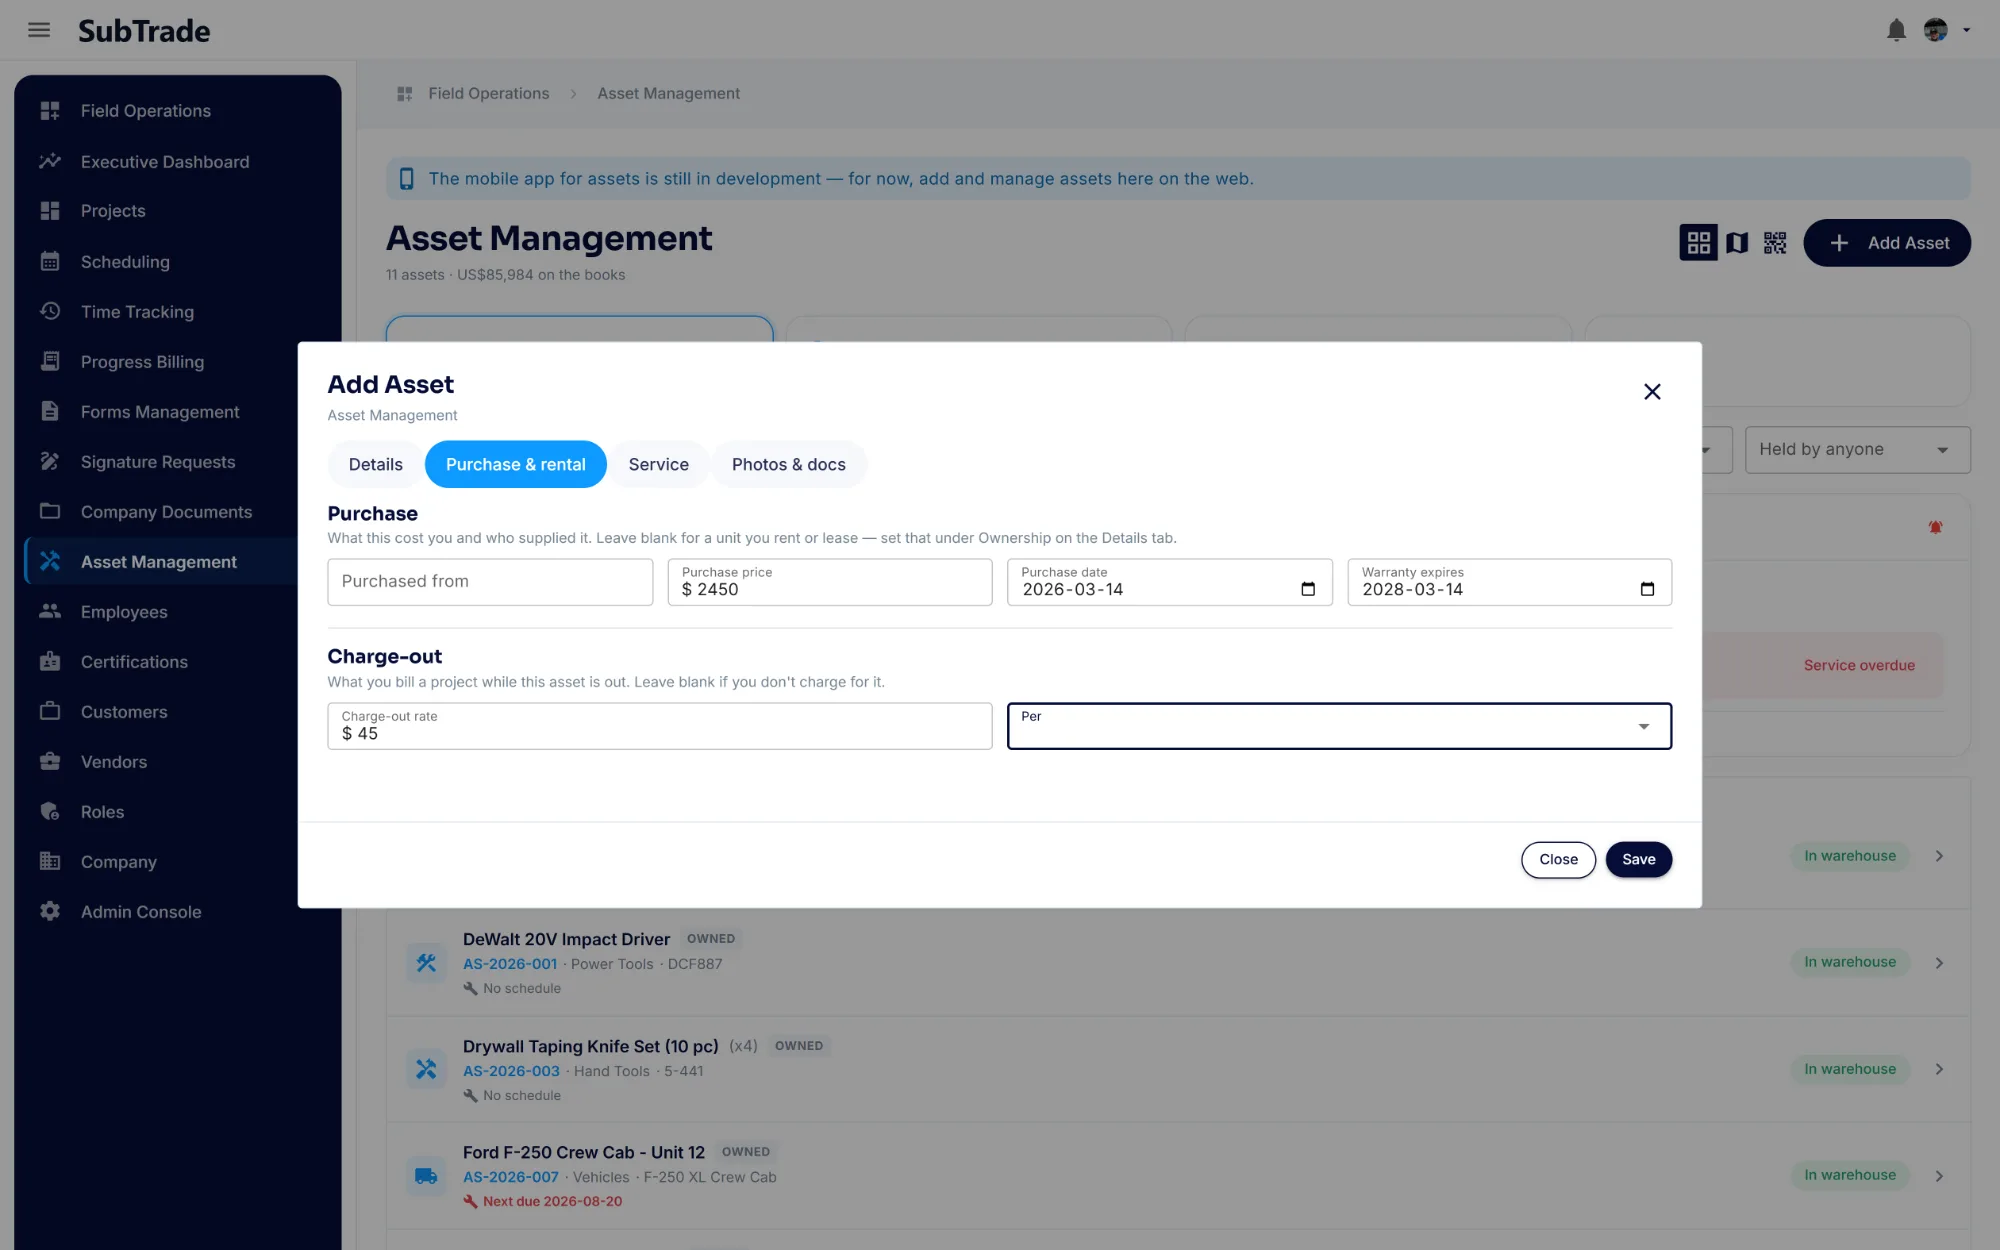Click the Progress Billing icon
Viewport: 2000px width, 1250px height.
click(50, 361)
